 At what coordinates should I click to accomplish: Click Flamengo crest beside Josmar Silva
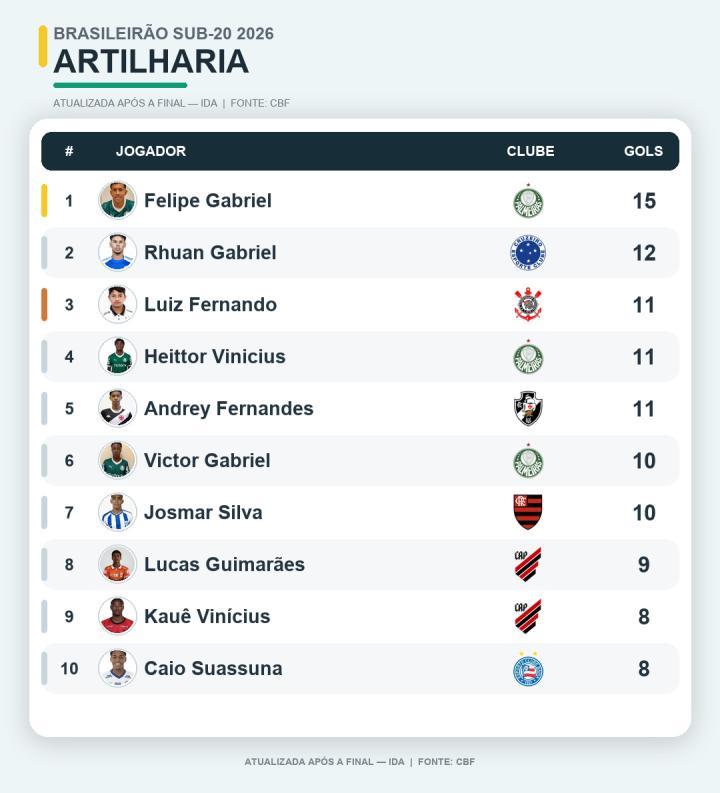point(528,512)
